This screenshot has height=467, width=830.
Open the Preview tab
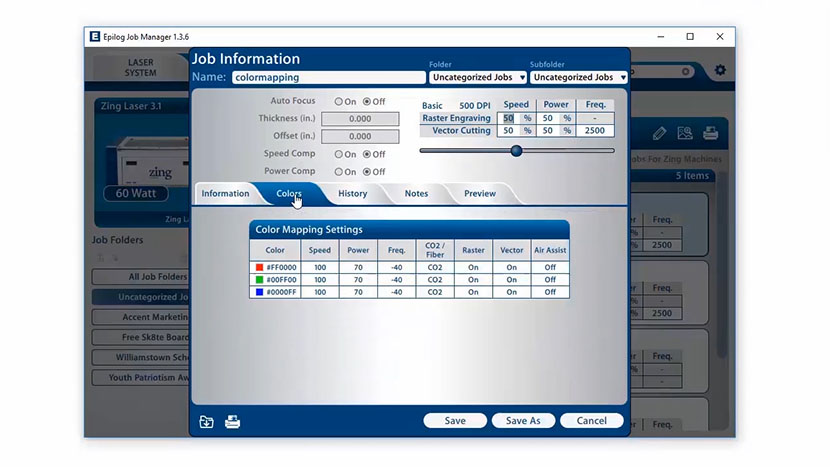(x=479, y=194)
